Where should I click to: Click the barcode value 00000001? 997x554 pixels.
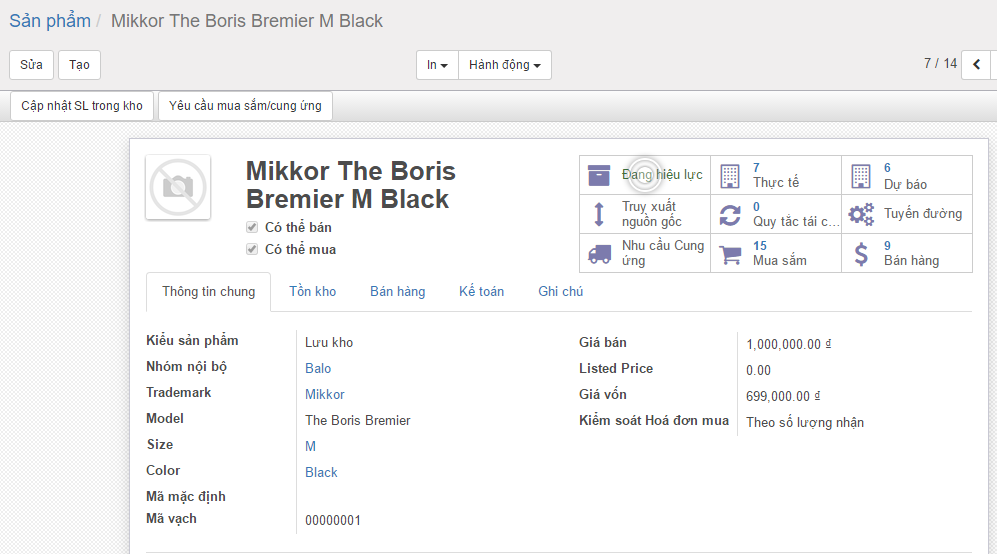click(x=333, y=520)
